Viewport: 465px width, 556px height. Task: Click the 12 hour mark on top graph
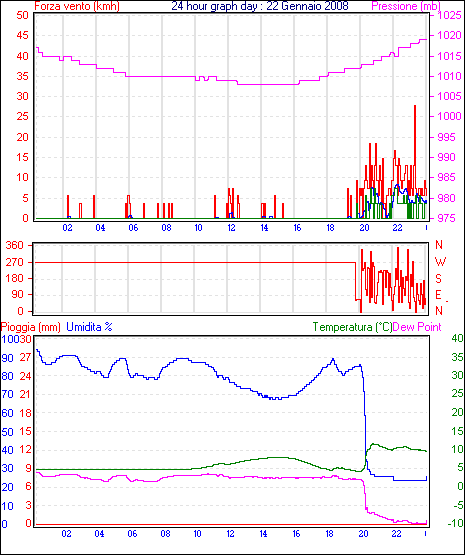coord(231,228)
